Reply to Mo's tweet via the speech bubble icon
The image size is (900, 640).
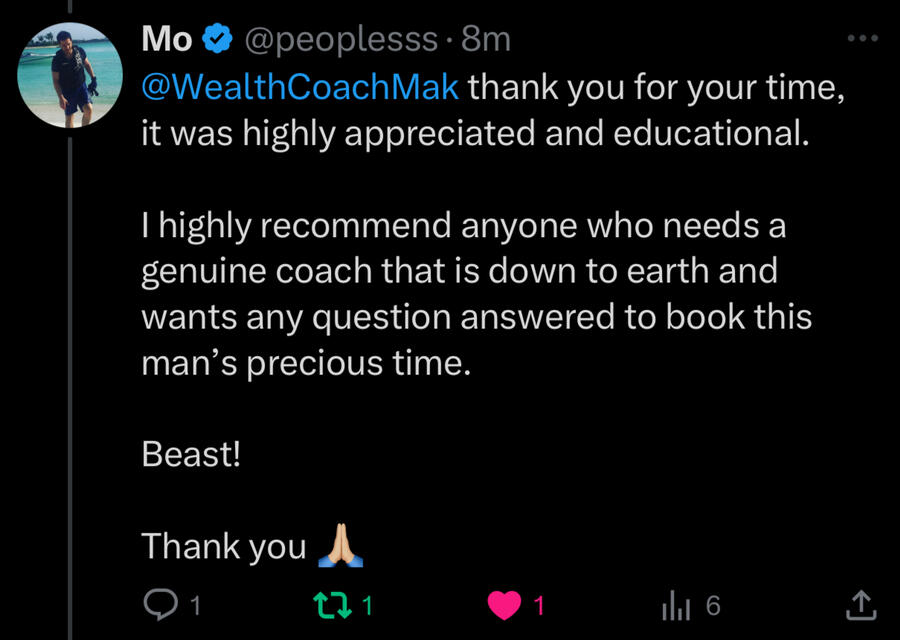(158, 603)
